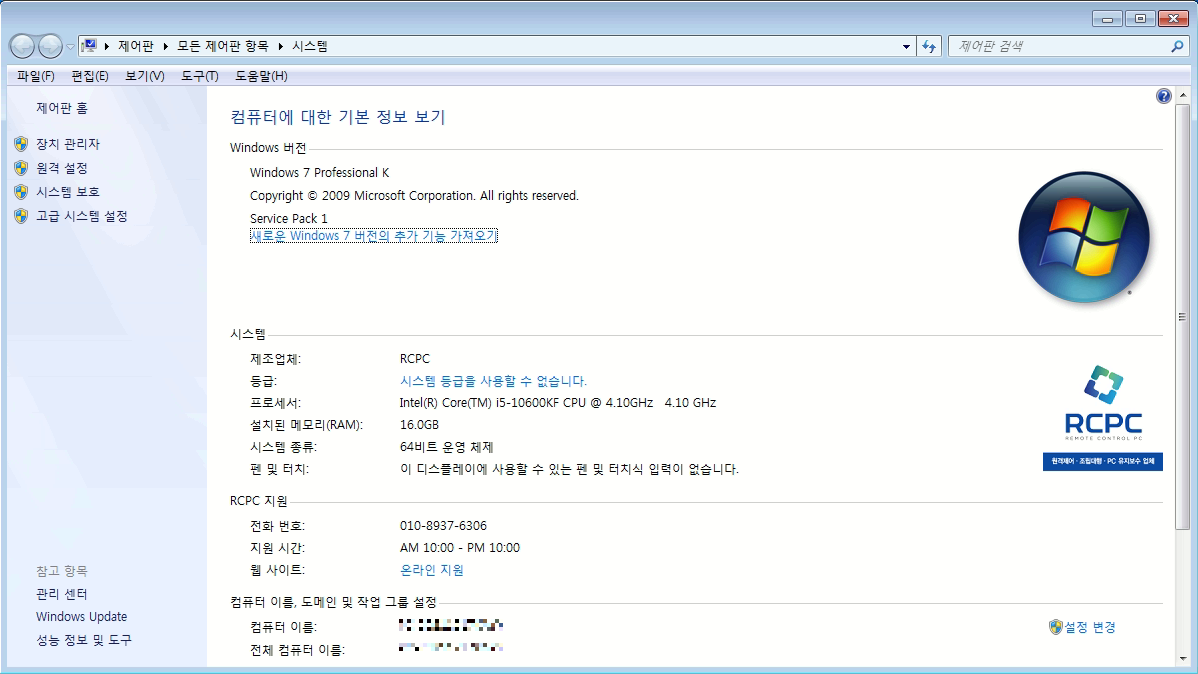The height and width of the screenshot is (674, 1198).
Task: Expand arrow before 제어판 breadcrumb
Action: click(107, 47)
